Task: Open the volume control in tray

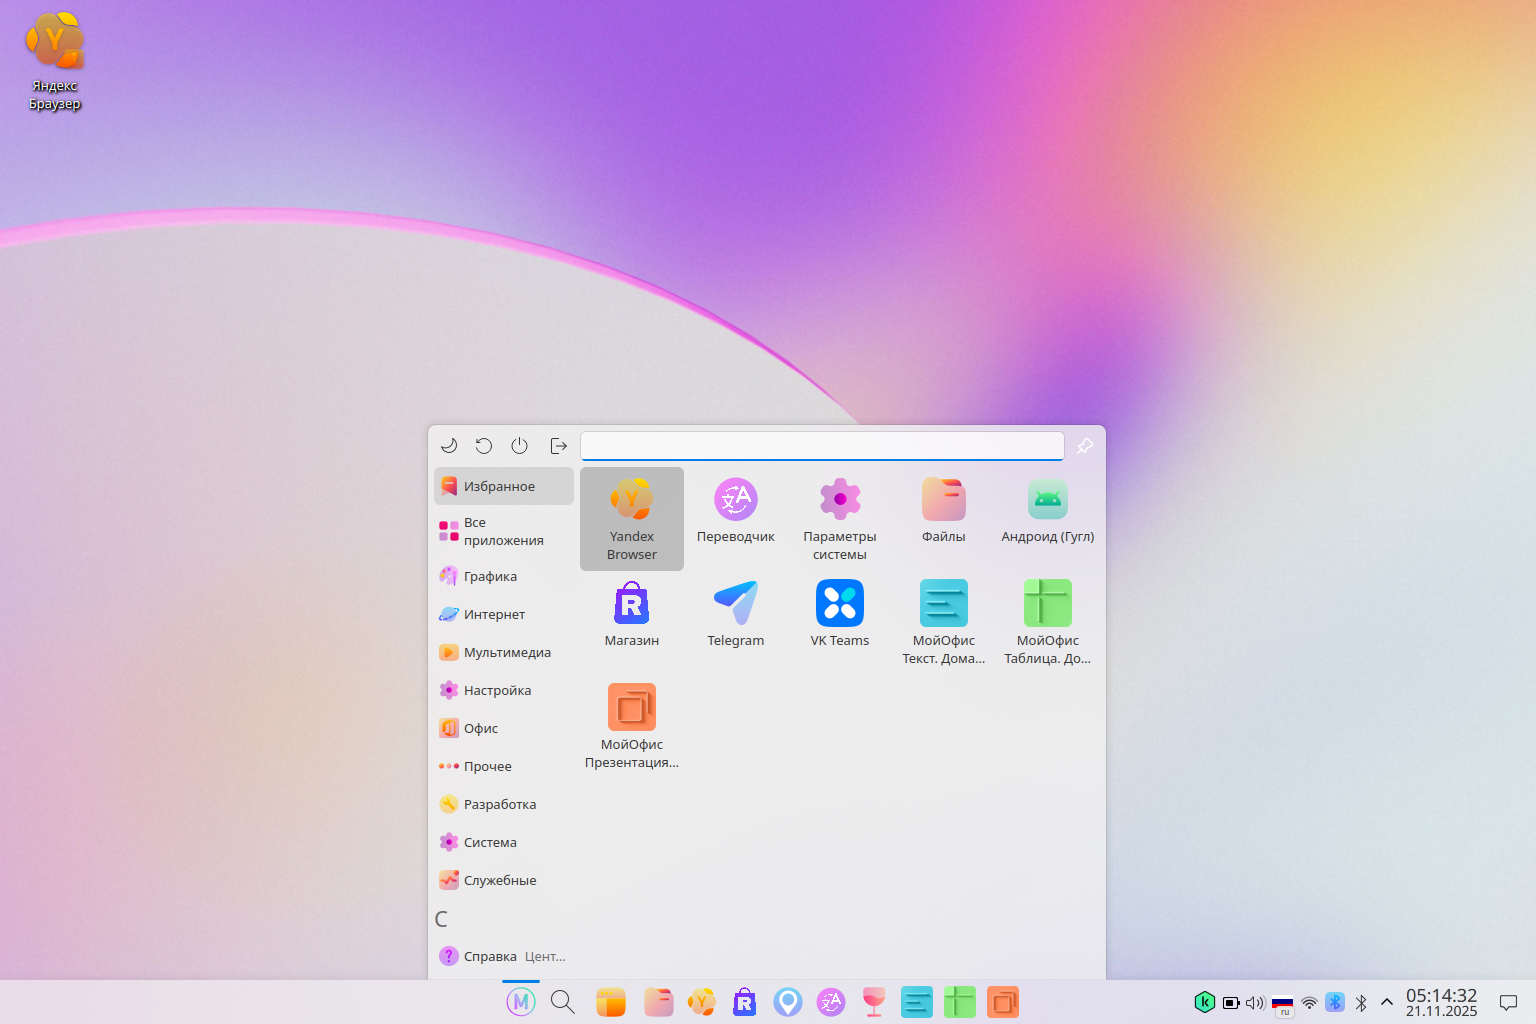Action: (x=1255, y=1002)
